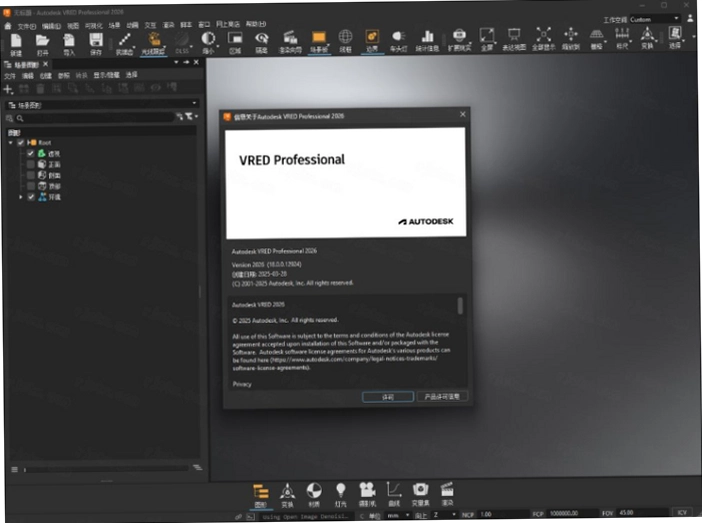Image resolution: width=702 pixels, height=523 pixels.
Task: Toggle the Root node checkbox
Action: [21, 143]
